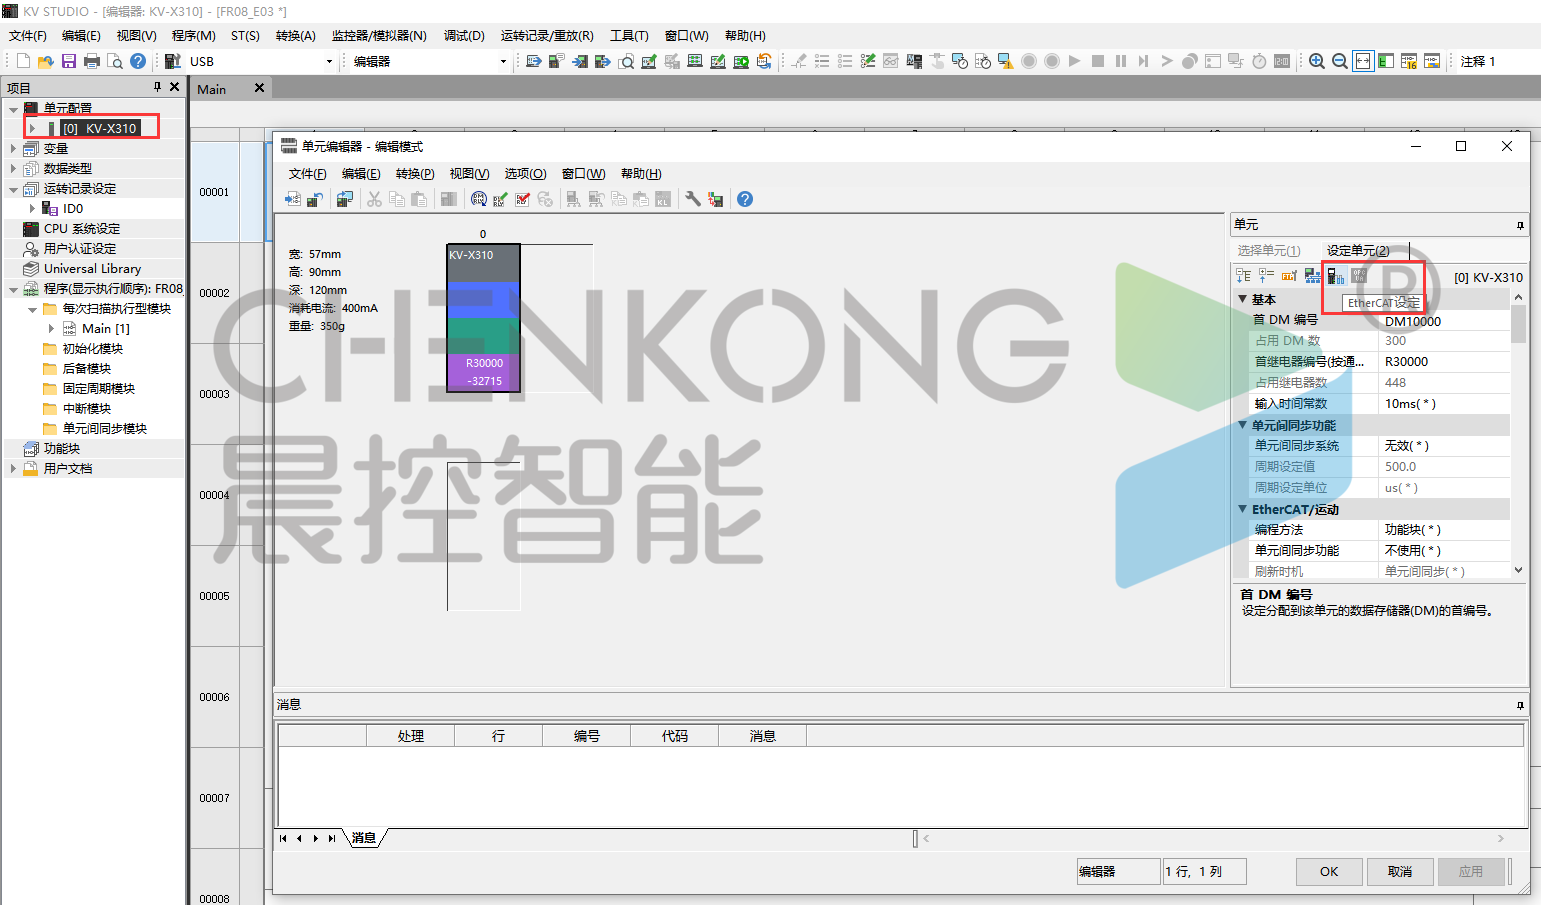Expand the 用户文档 tree node
1541x905 pixels.
[x=13, y=468]
